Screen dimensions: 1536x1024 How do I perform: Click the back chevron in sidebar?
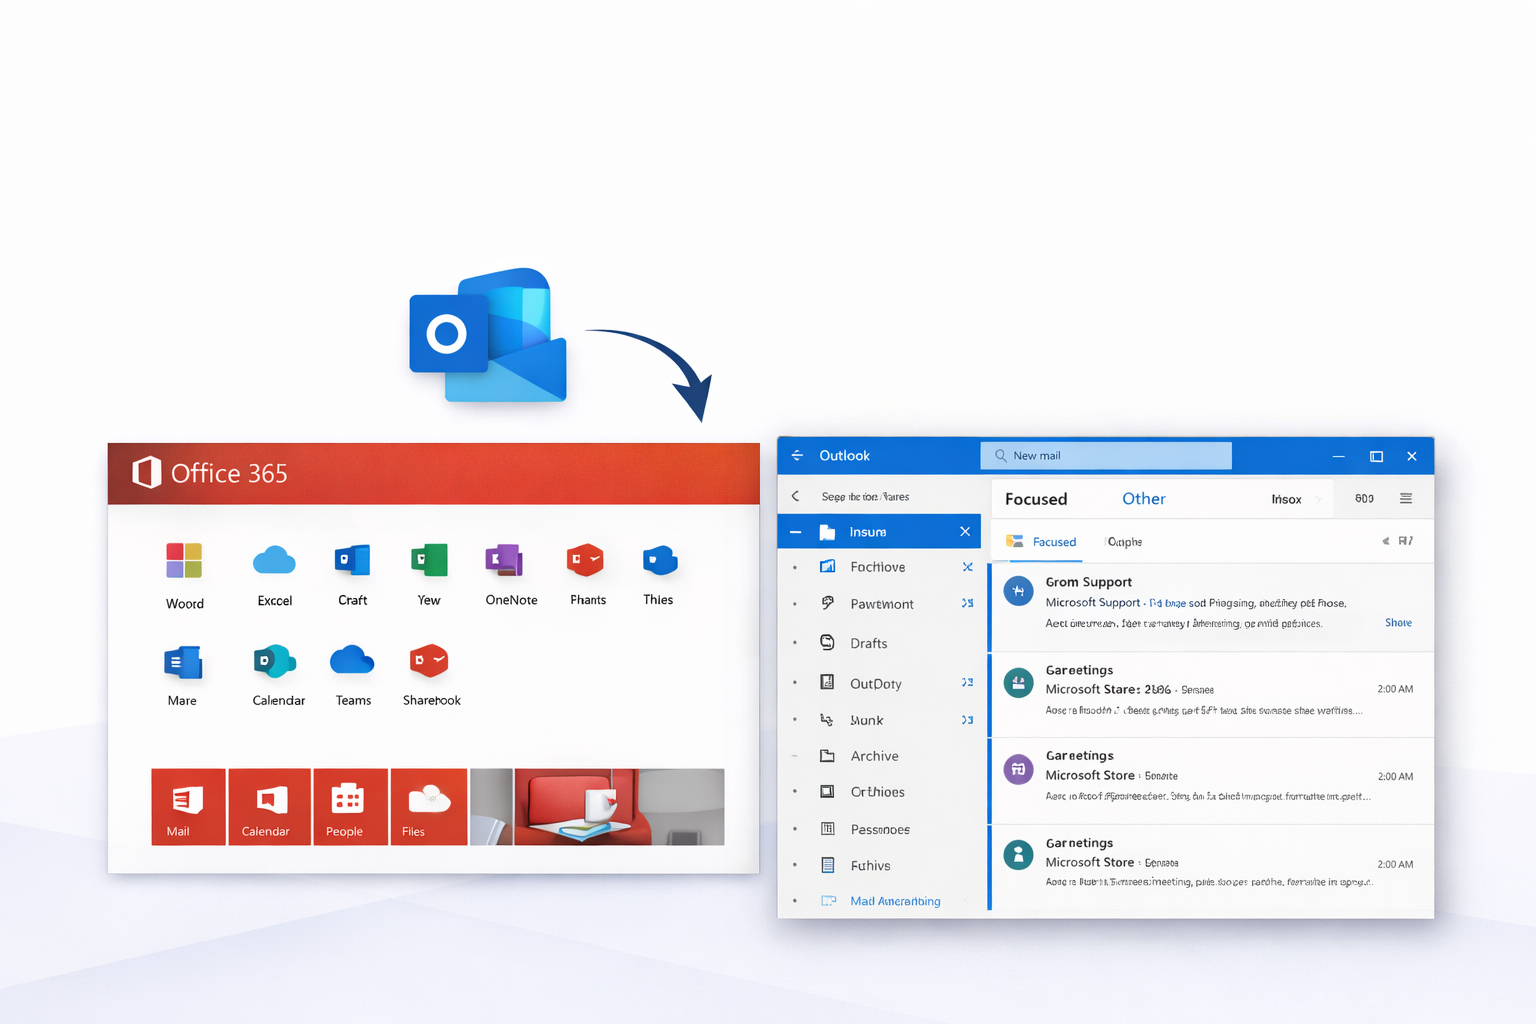tap(796, 496)
